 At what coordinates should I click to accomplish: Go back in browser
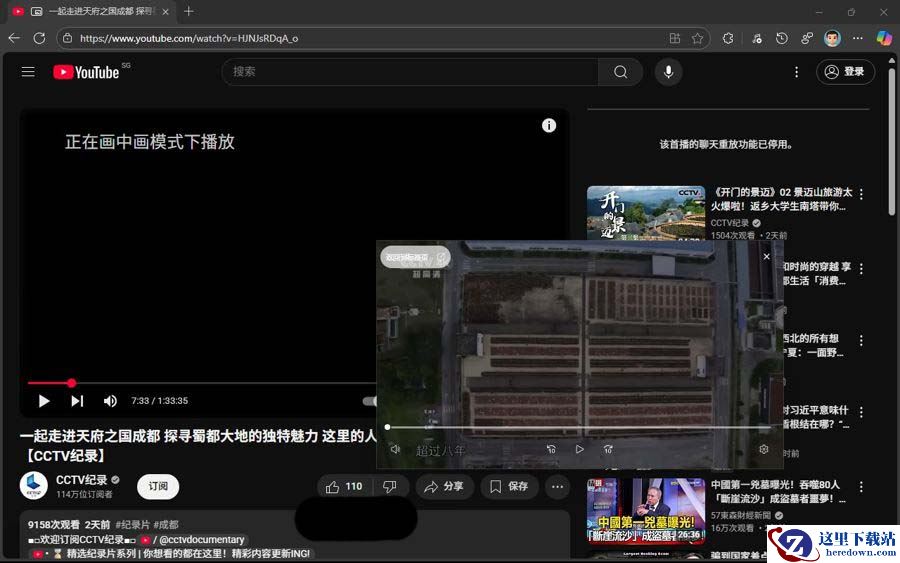pos(14,38)
